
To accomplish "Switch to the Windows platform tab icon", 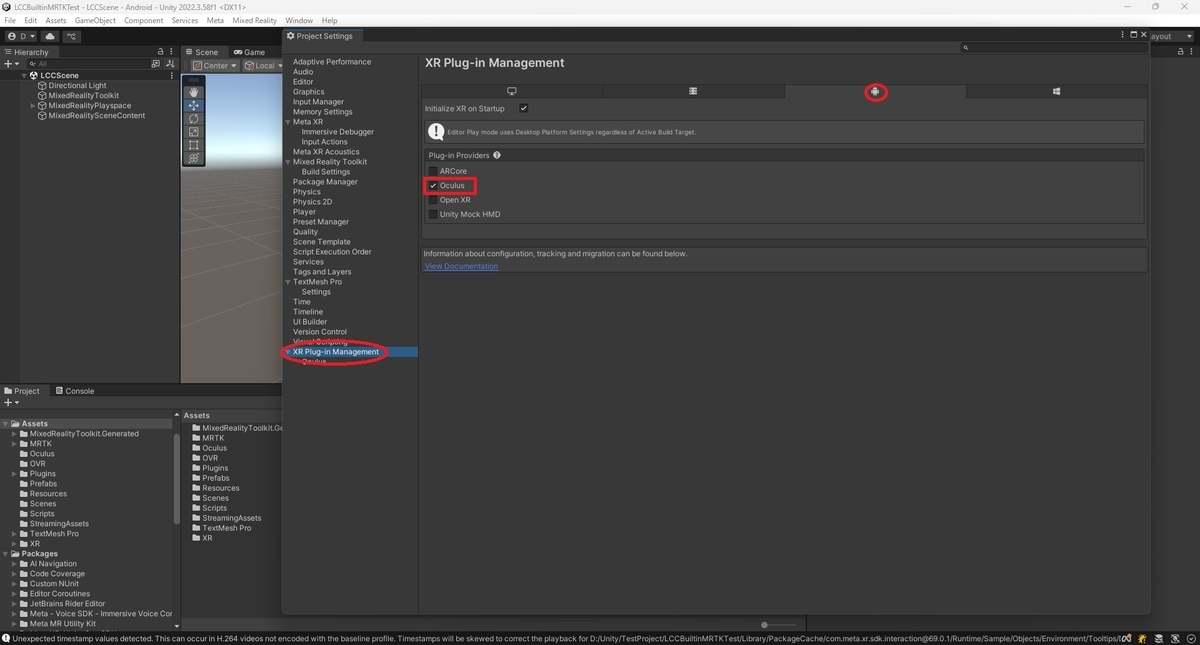I will click(x=1056, y=91).
